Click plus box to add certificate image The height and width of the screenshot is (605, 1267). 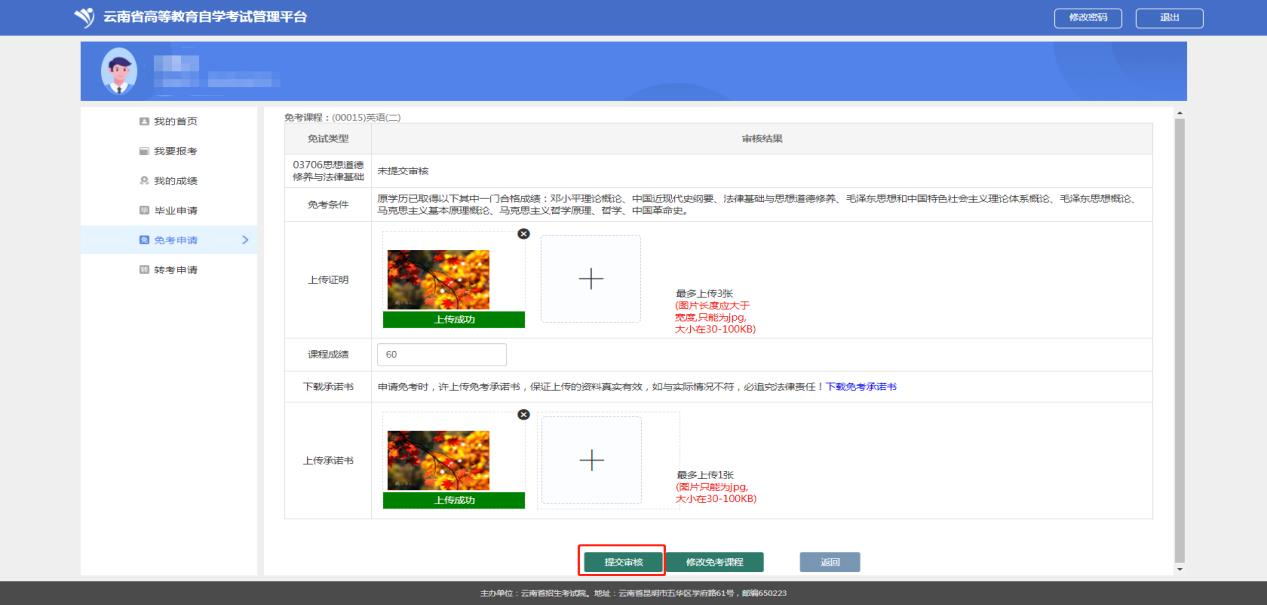click(591, 279)
